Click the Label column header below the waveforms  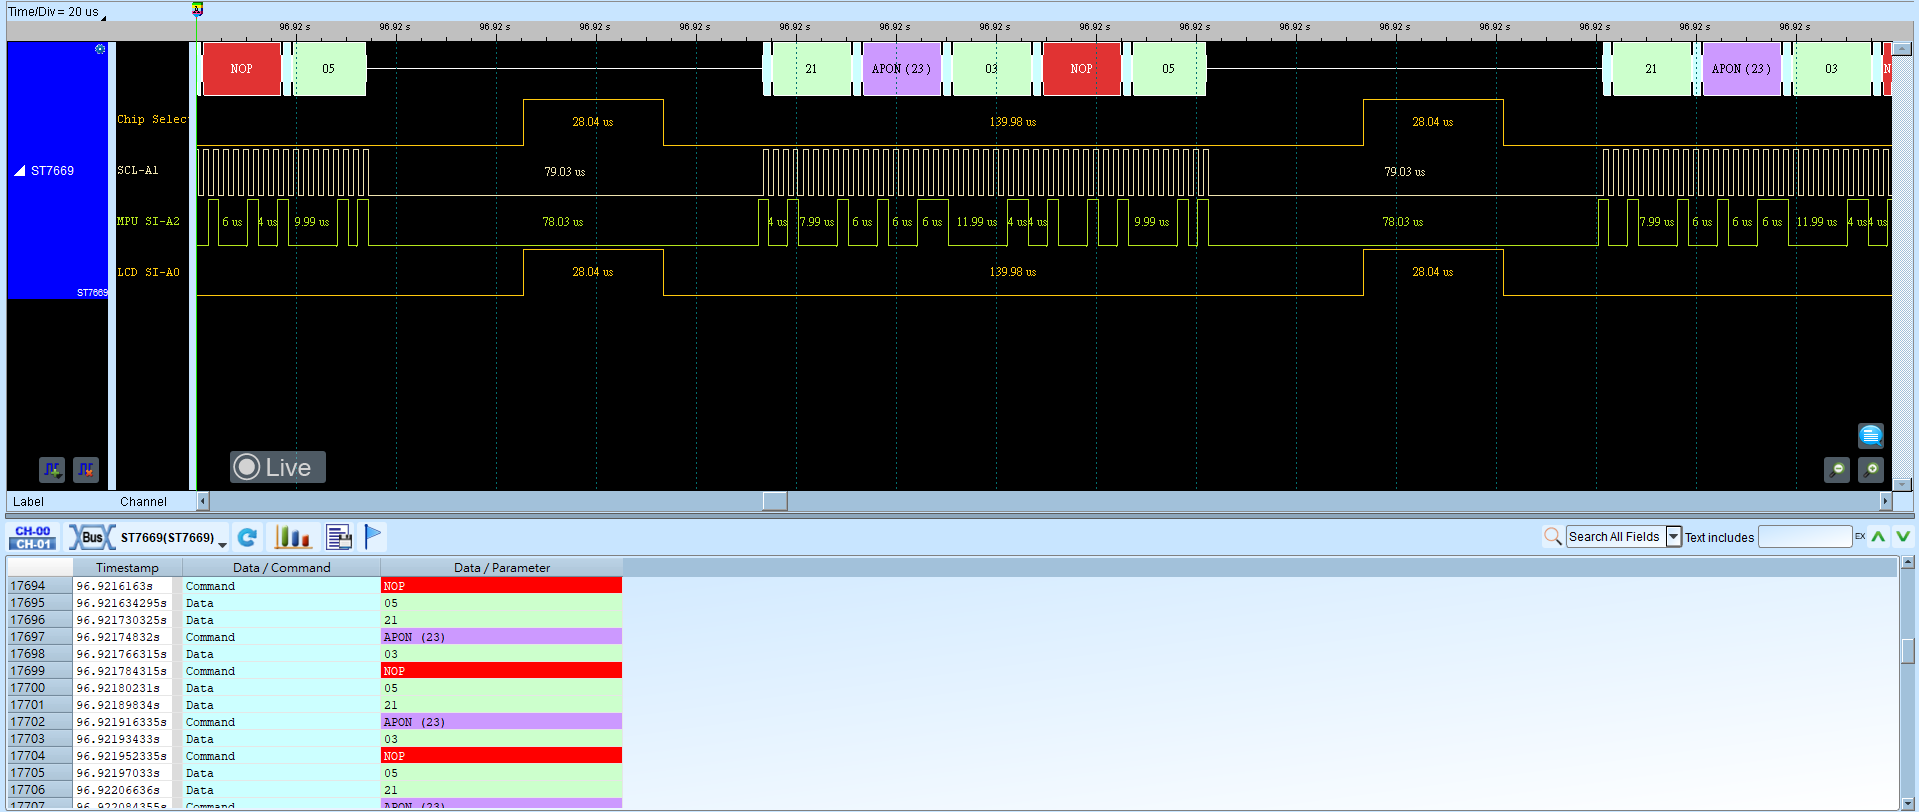tap(28, 502)
